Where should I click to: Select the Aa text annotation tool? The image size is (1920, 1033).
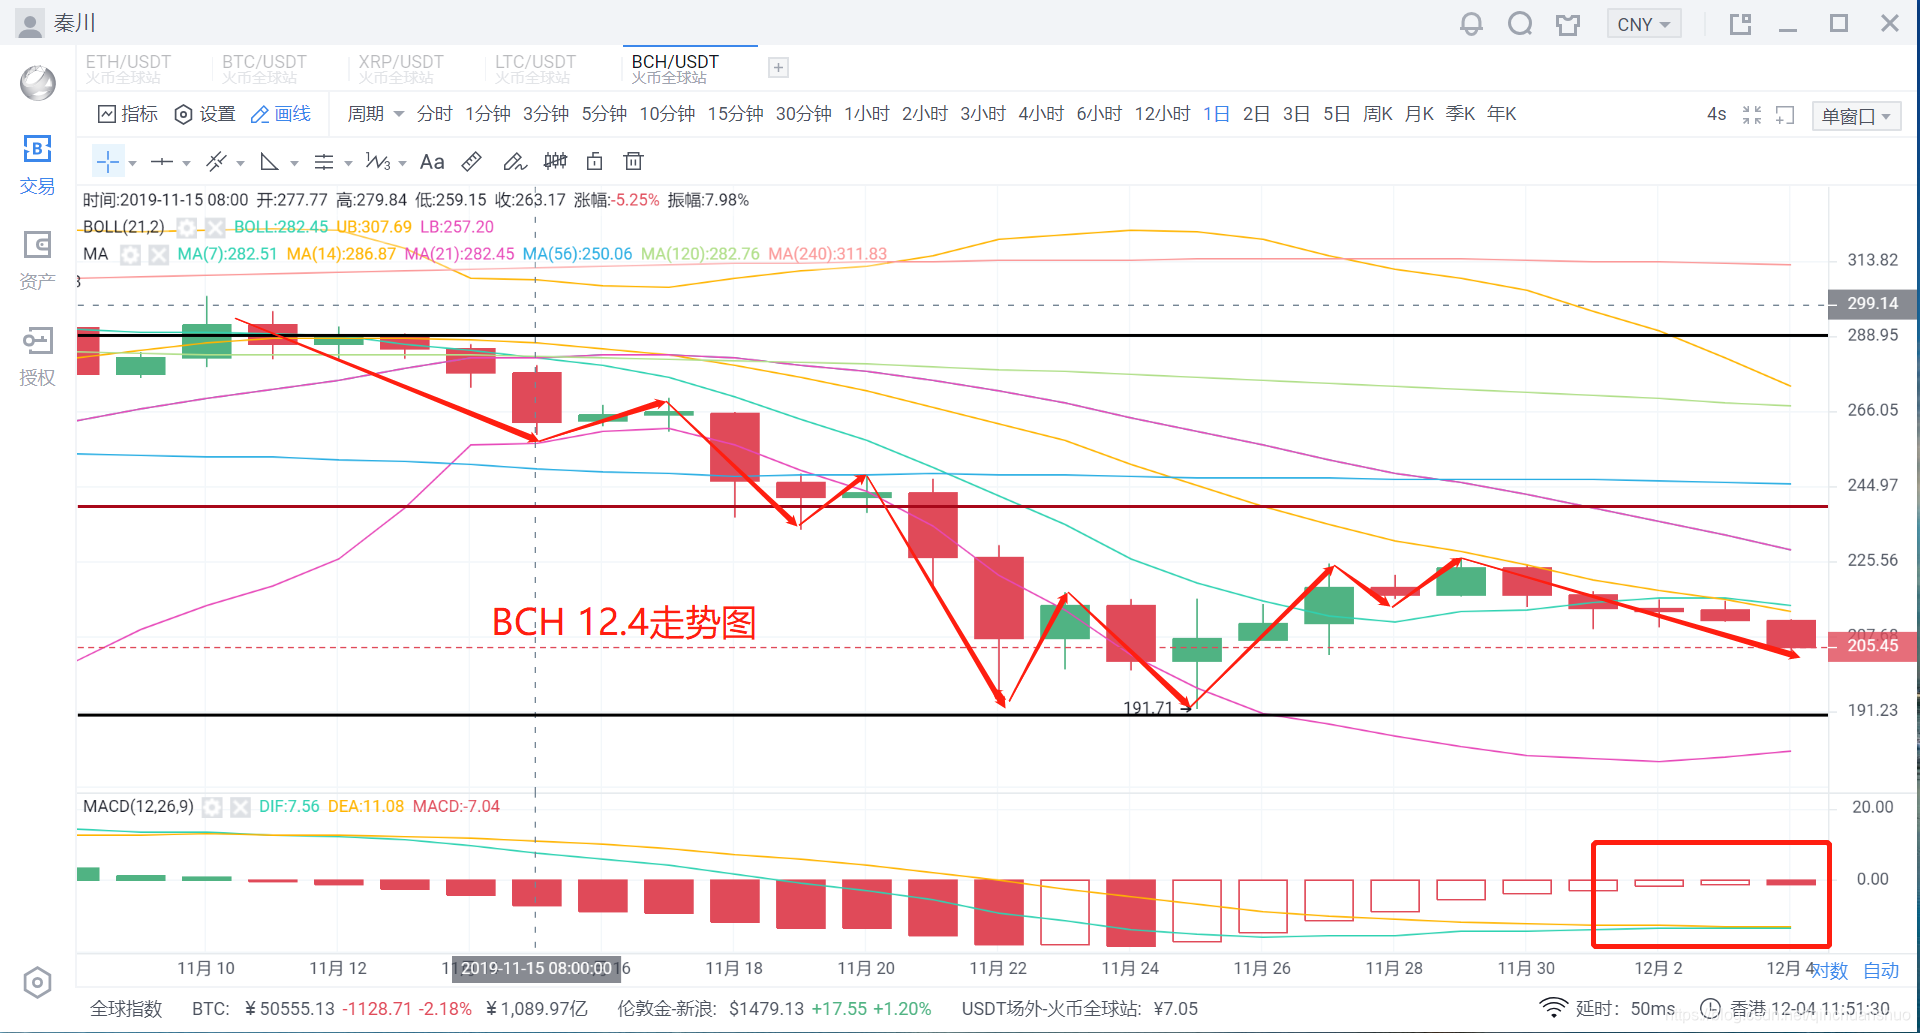coord(432,162)
